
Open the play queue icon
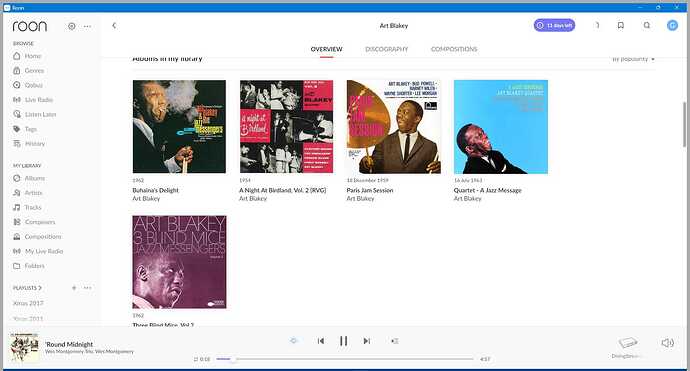click(x=395, y=341)
